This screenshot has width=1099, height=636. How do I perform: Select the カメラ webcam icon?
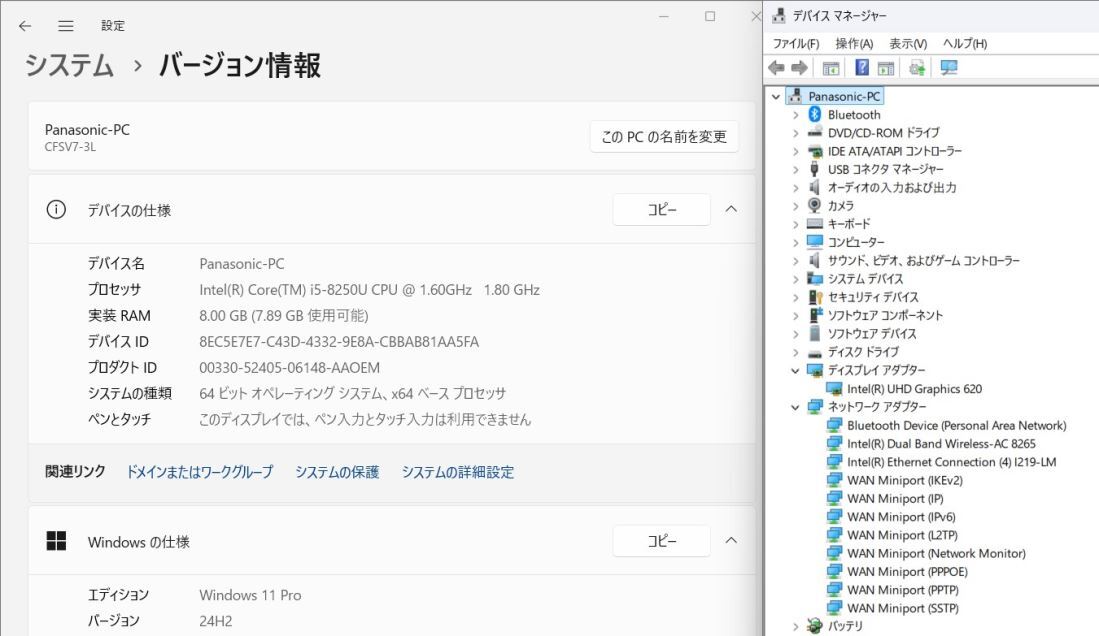tap(814, 205)
